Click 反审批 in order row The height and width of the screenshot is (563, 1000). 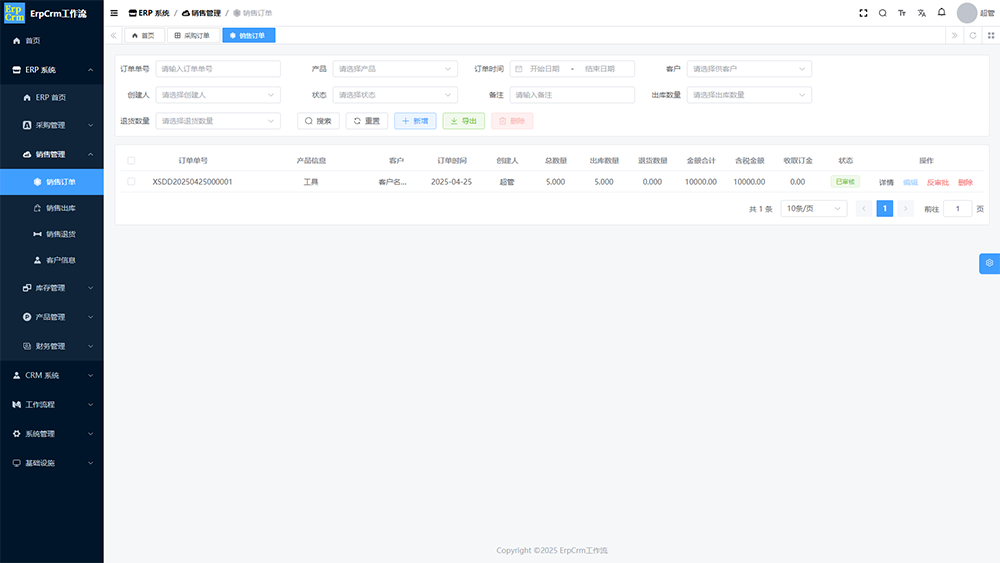[x=938, y=182]
